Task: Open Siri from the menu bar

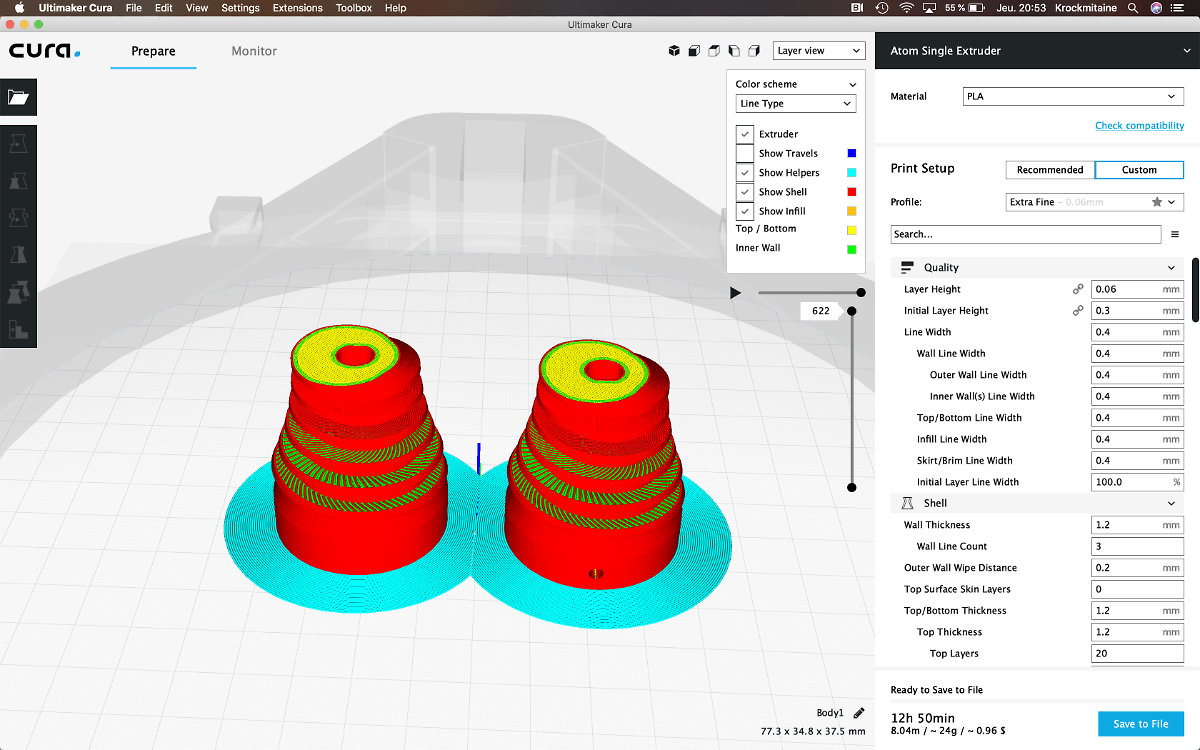Action: [x=1156, y=8]
